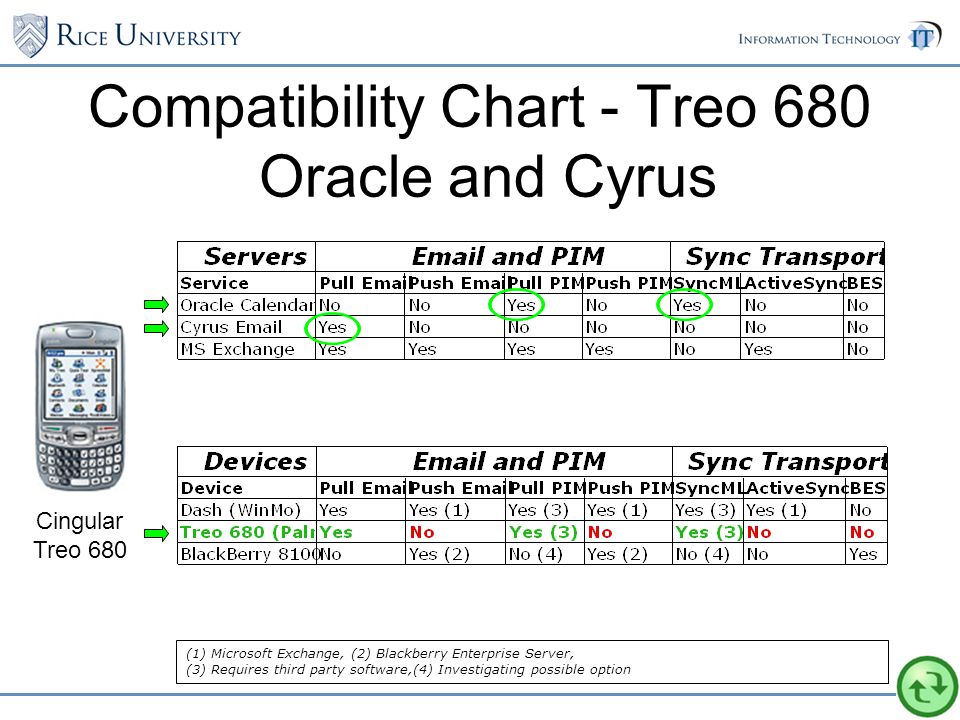
Task: Click the "Cyrus Email" row label
Action: pos(231,327)
